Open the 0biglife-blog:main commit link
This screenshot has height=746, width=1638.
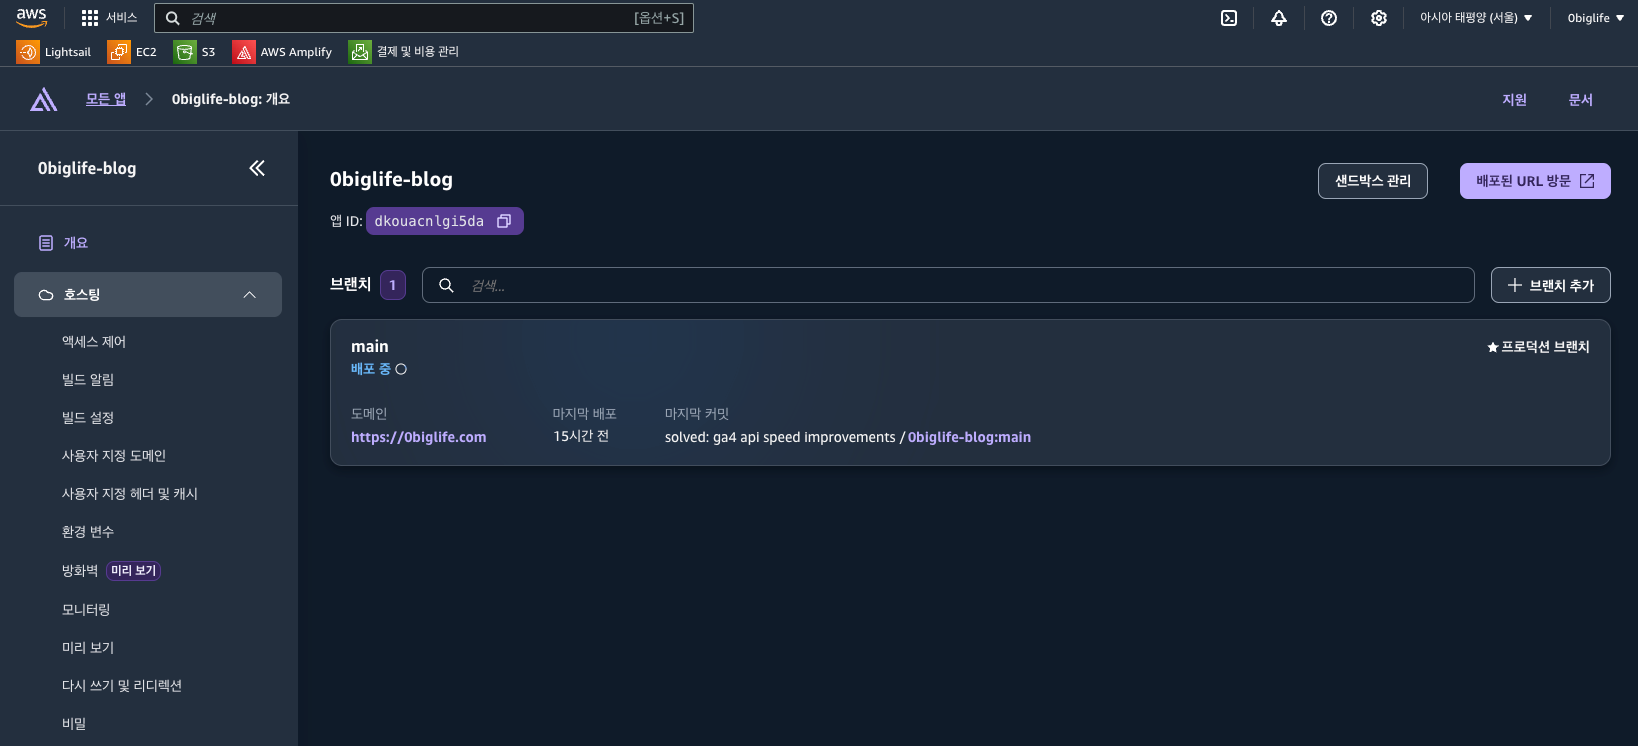pyautogui.click(x=969, y=437)
